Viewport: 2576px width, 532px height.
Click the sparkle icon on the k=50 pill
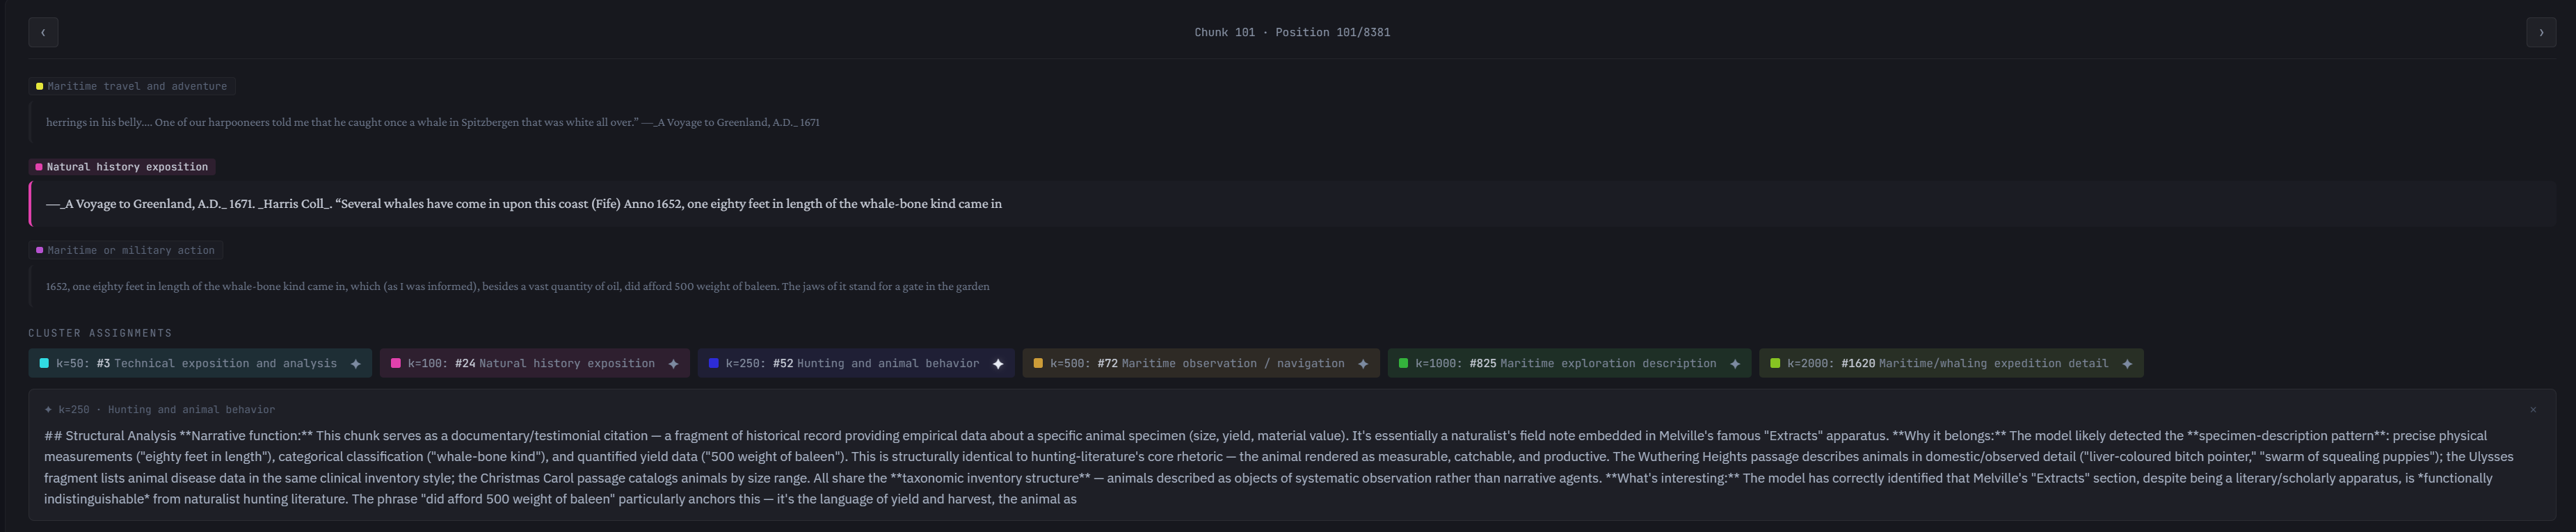(355, 363)
